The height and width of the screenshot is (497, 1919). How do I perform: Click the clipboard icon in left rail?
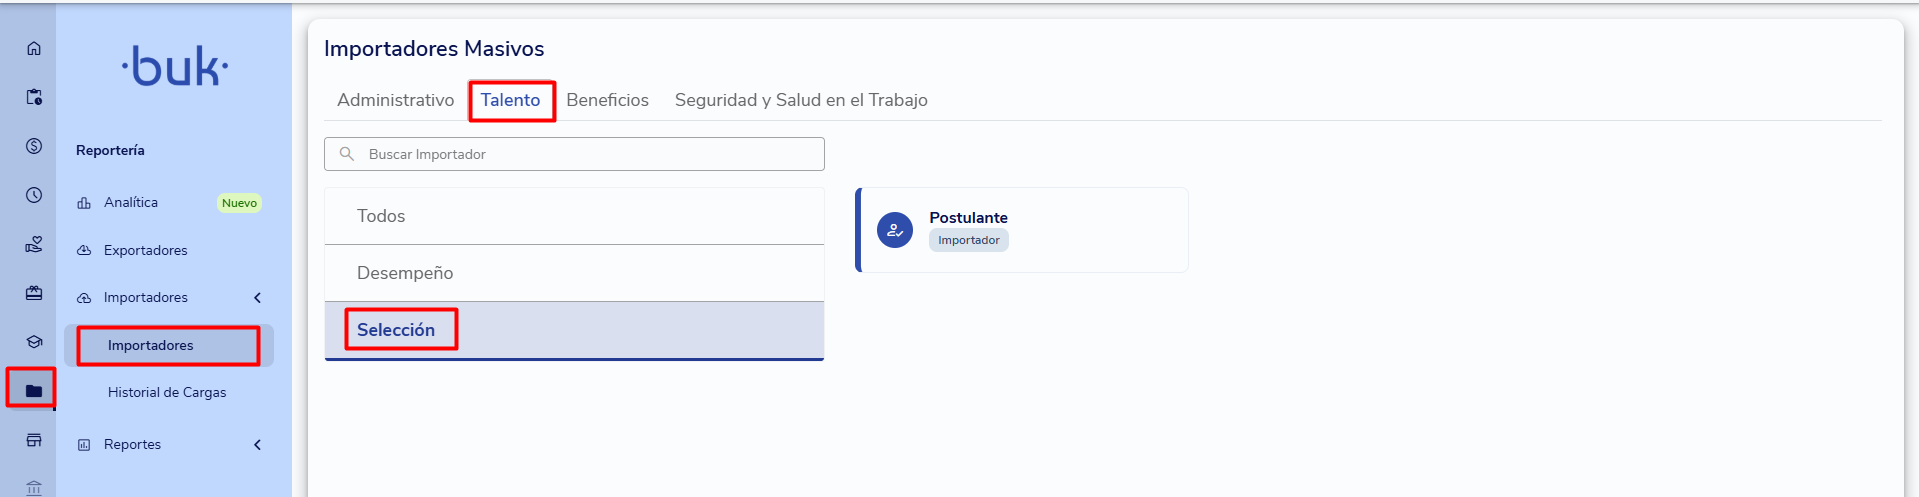tap(34, 97)
